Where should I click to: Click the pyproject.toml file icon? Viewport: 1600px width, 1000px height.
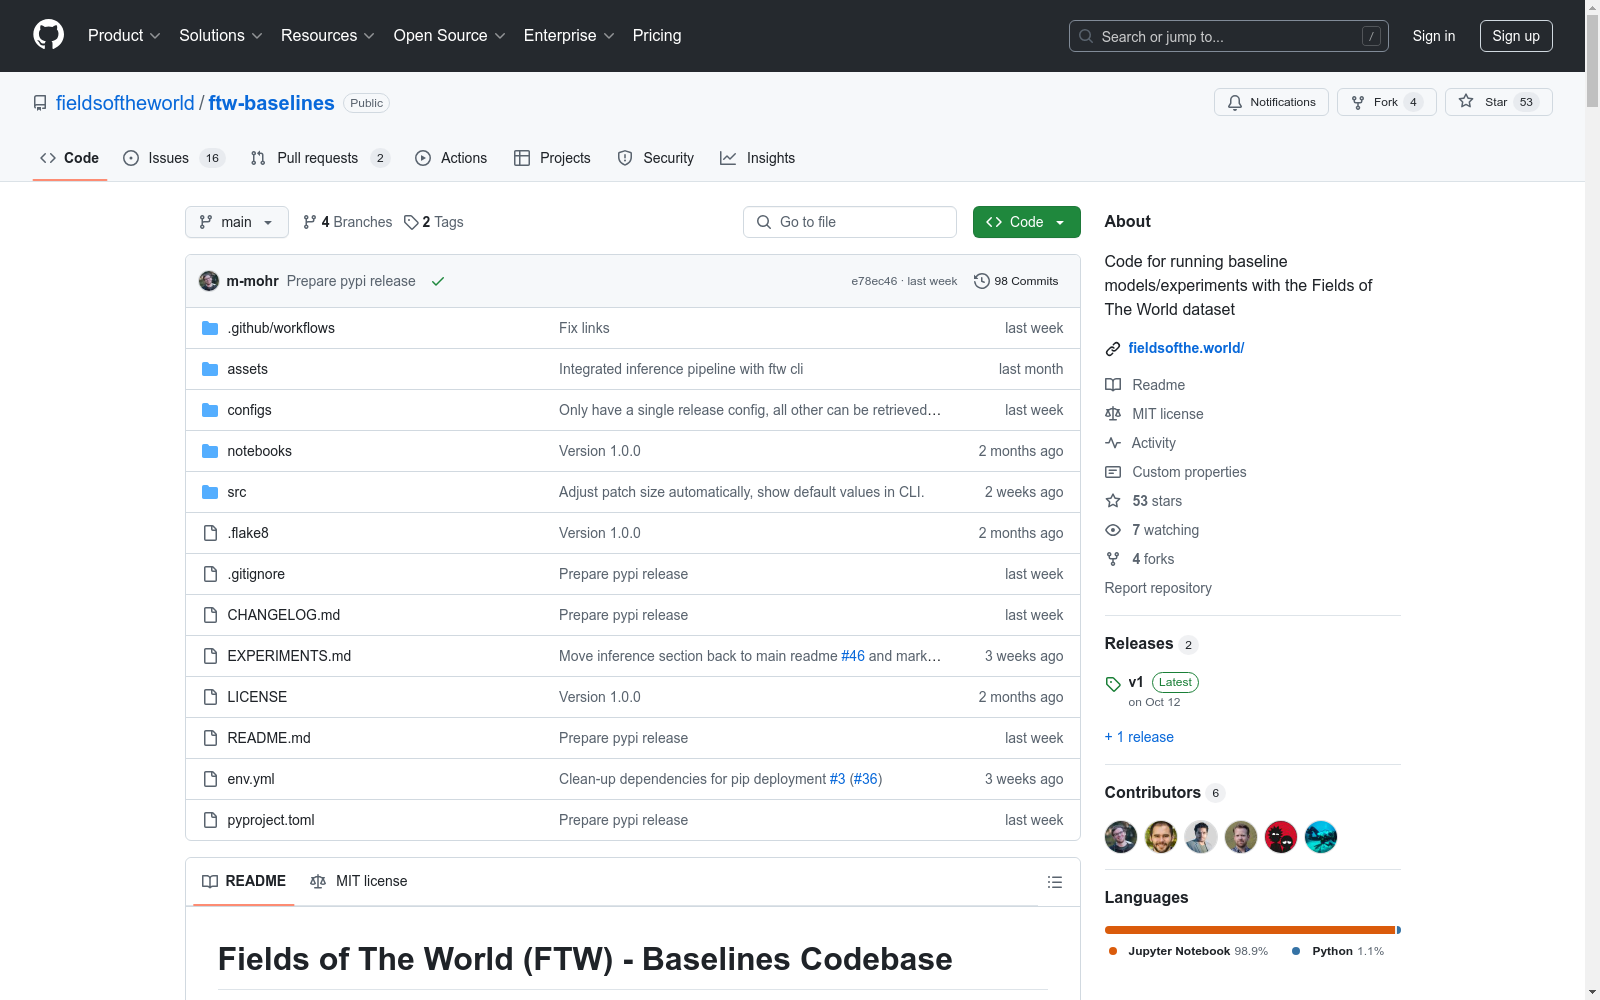(x=210, y=820)
